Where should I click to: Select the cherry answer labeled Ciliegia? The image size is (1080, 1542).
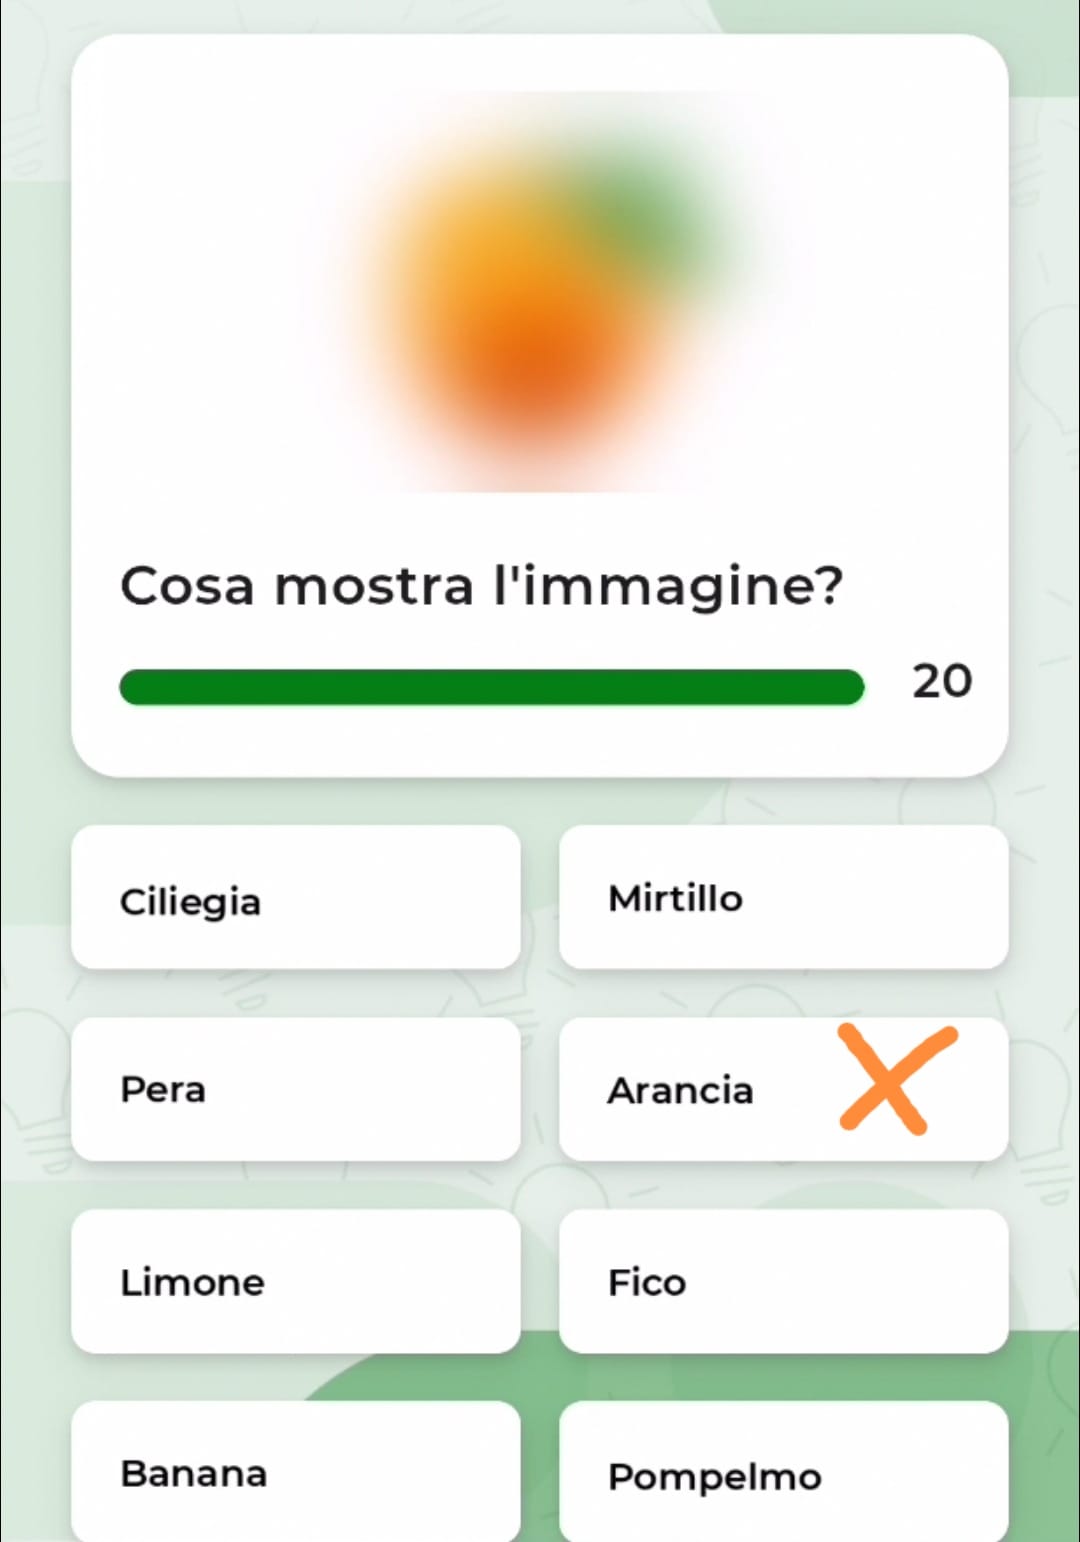(296, 897)
